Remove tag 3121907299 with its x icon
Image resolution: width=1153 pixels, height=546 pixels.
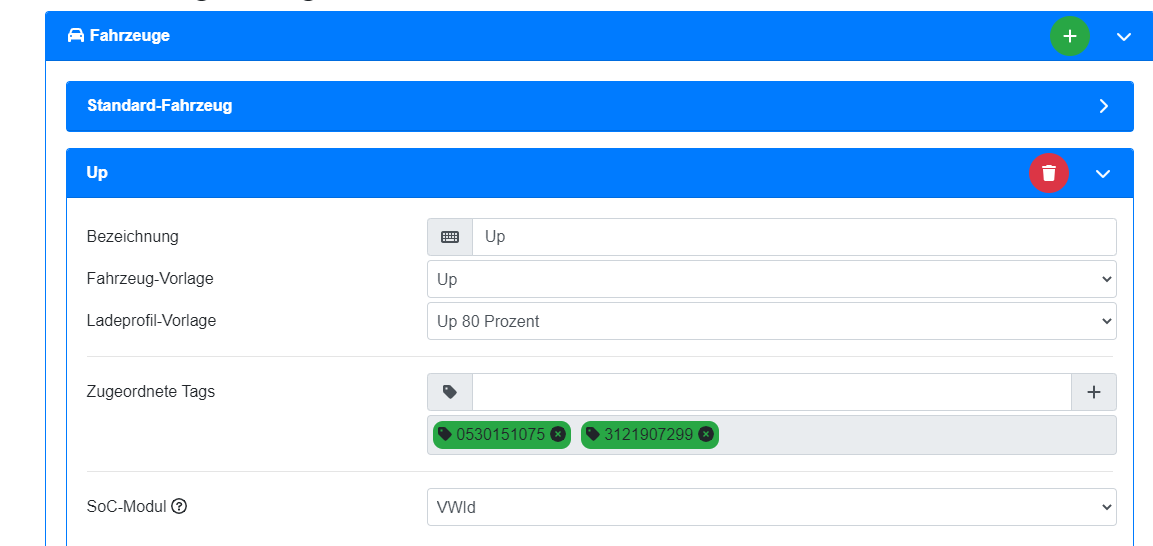click(x=706, y=434)
